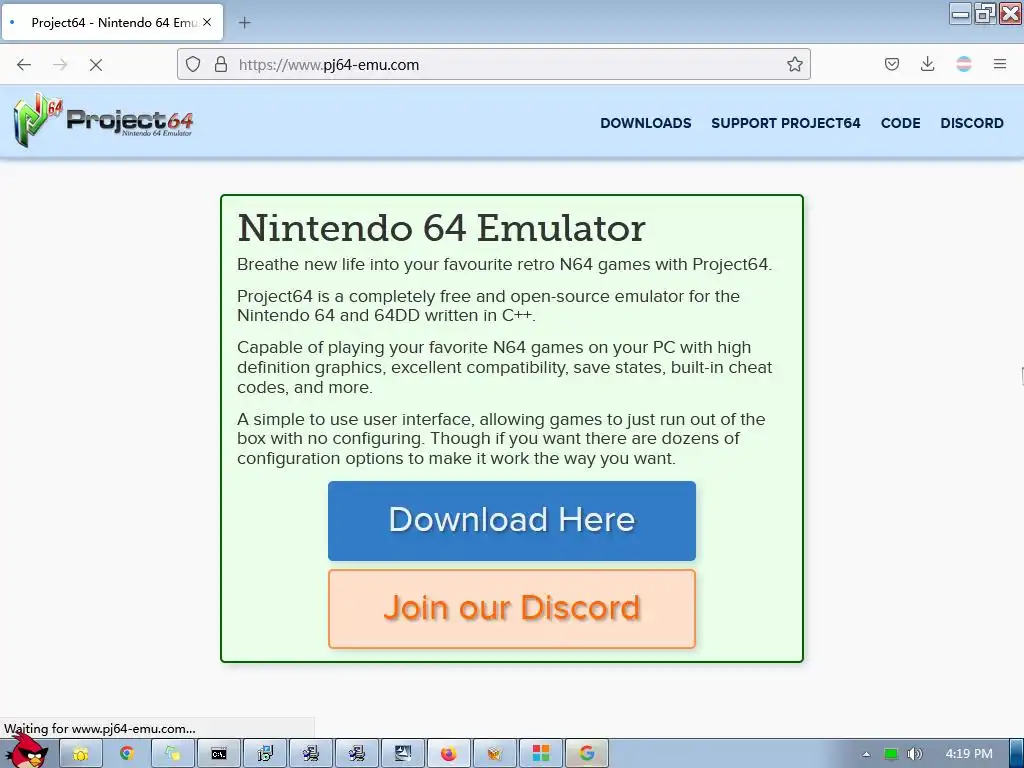This screenshot has width=1024, height=768.
Task: Bookmark this page with the star icon
Action: click(x=794, y=65)
